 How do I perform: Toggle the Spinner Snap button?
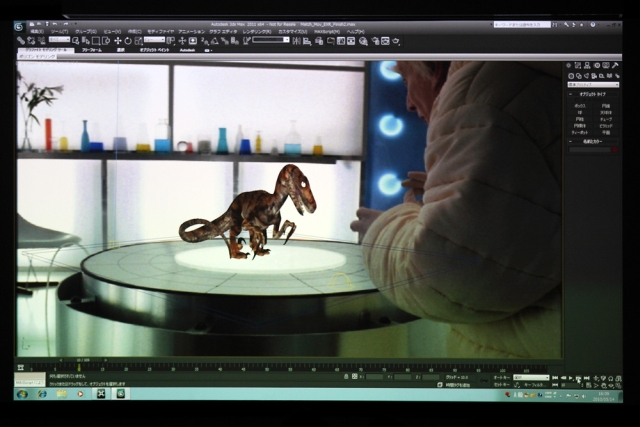(x=235, y=40)
